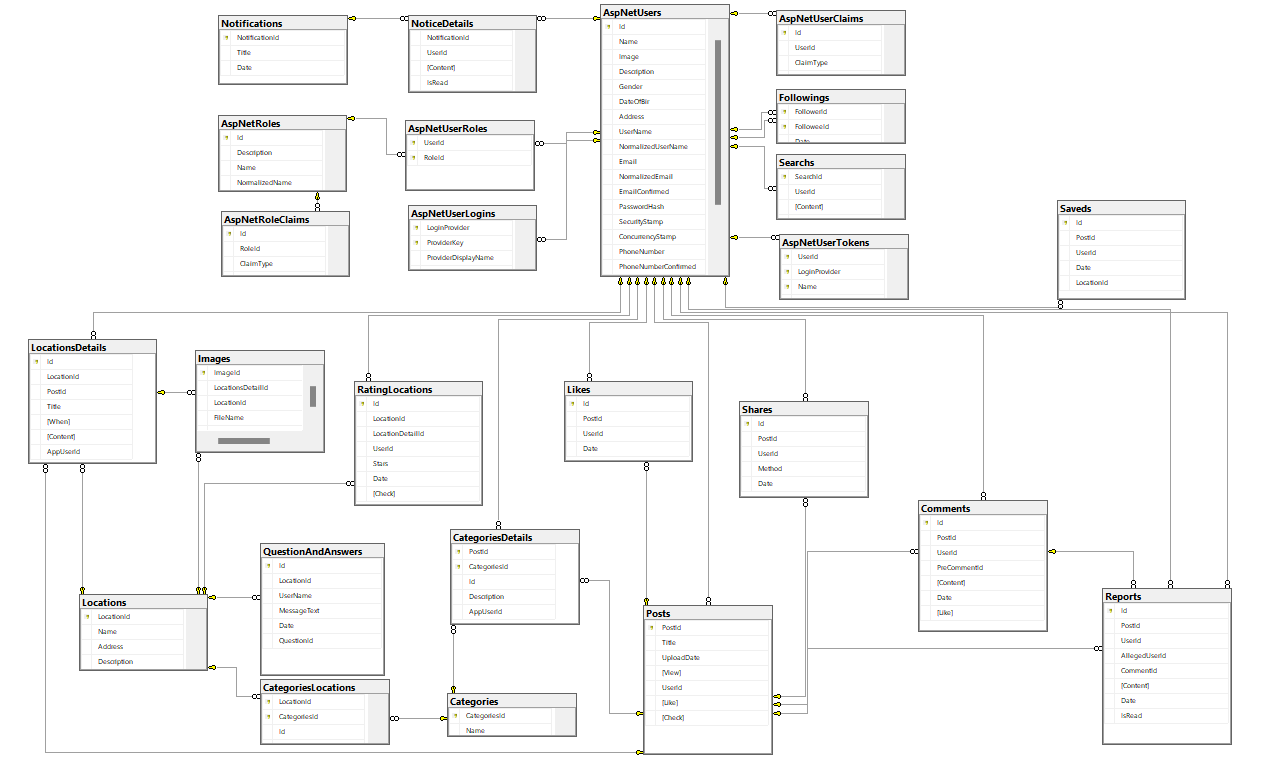Viewport: 1263px width, 759px height.
Task: Click the key icon on Saveds Id
Action: coord(1065,222)
